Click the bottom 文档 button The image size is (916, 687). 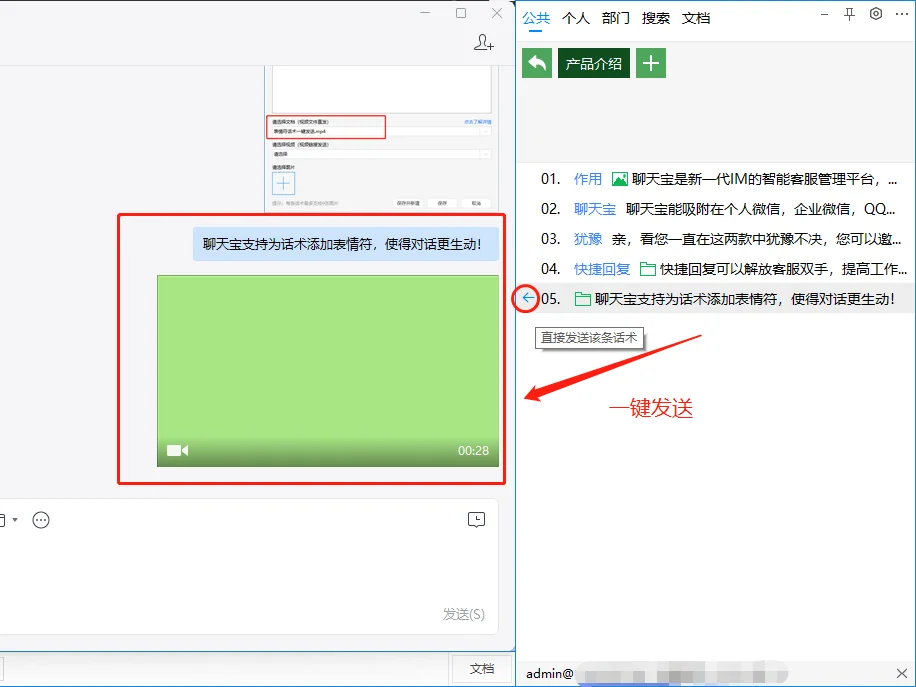(482, 668)
